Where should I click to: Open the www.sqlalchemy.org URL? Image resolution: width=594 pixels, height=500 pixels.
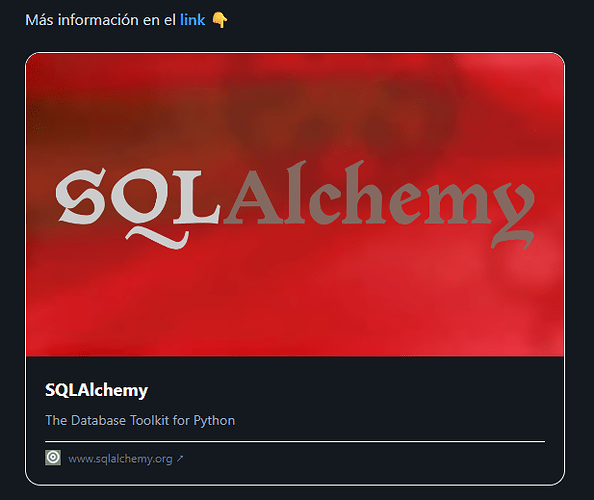120,459
